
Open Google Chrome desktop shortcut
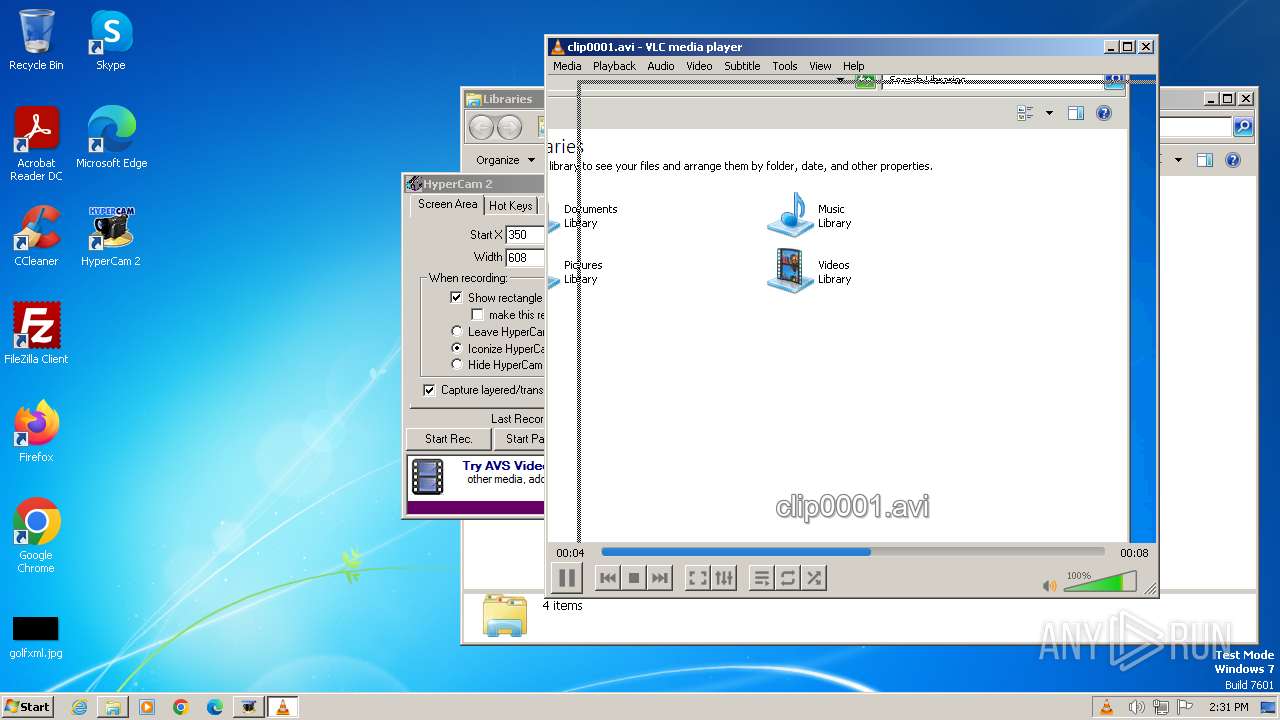[36, 536]
